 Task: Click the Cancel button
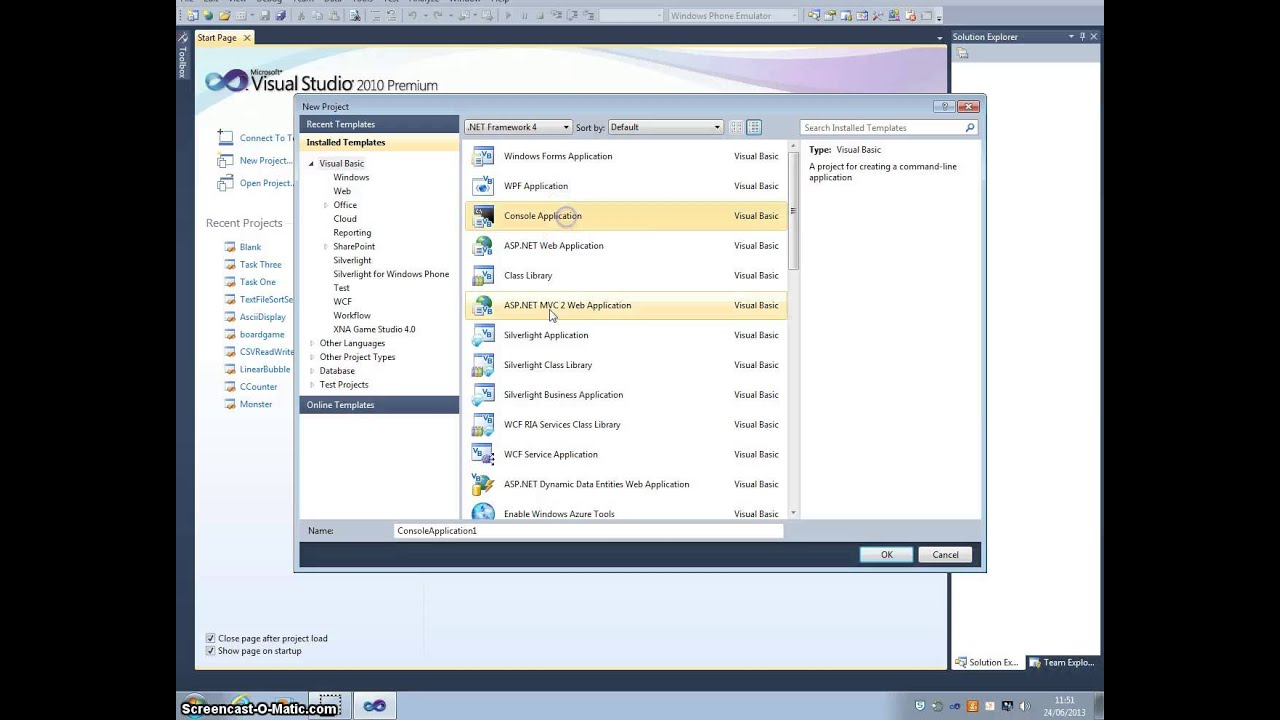945,555
